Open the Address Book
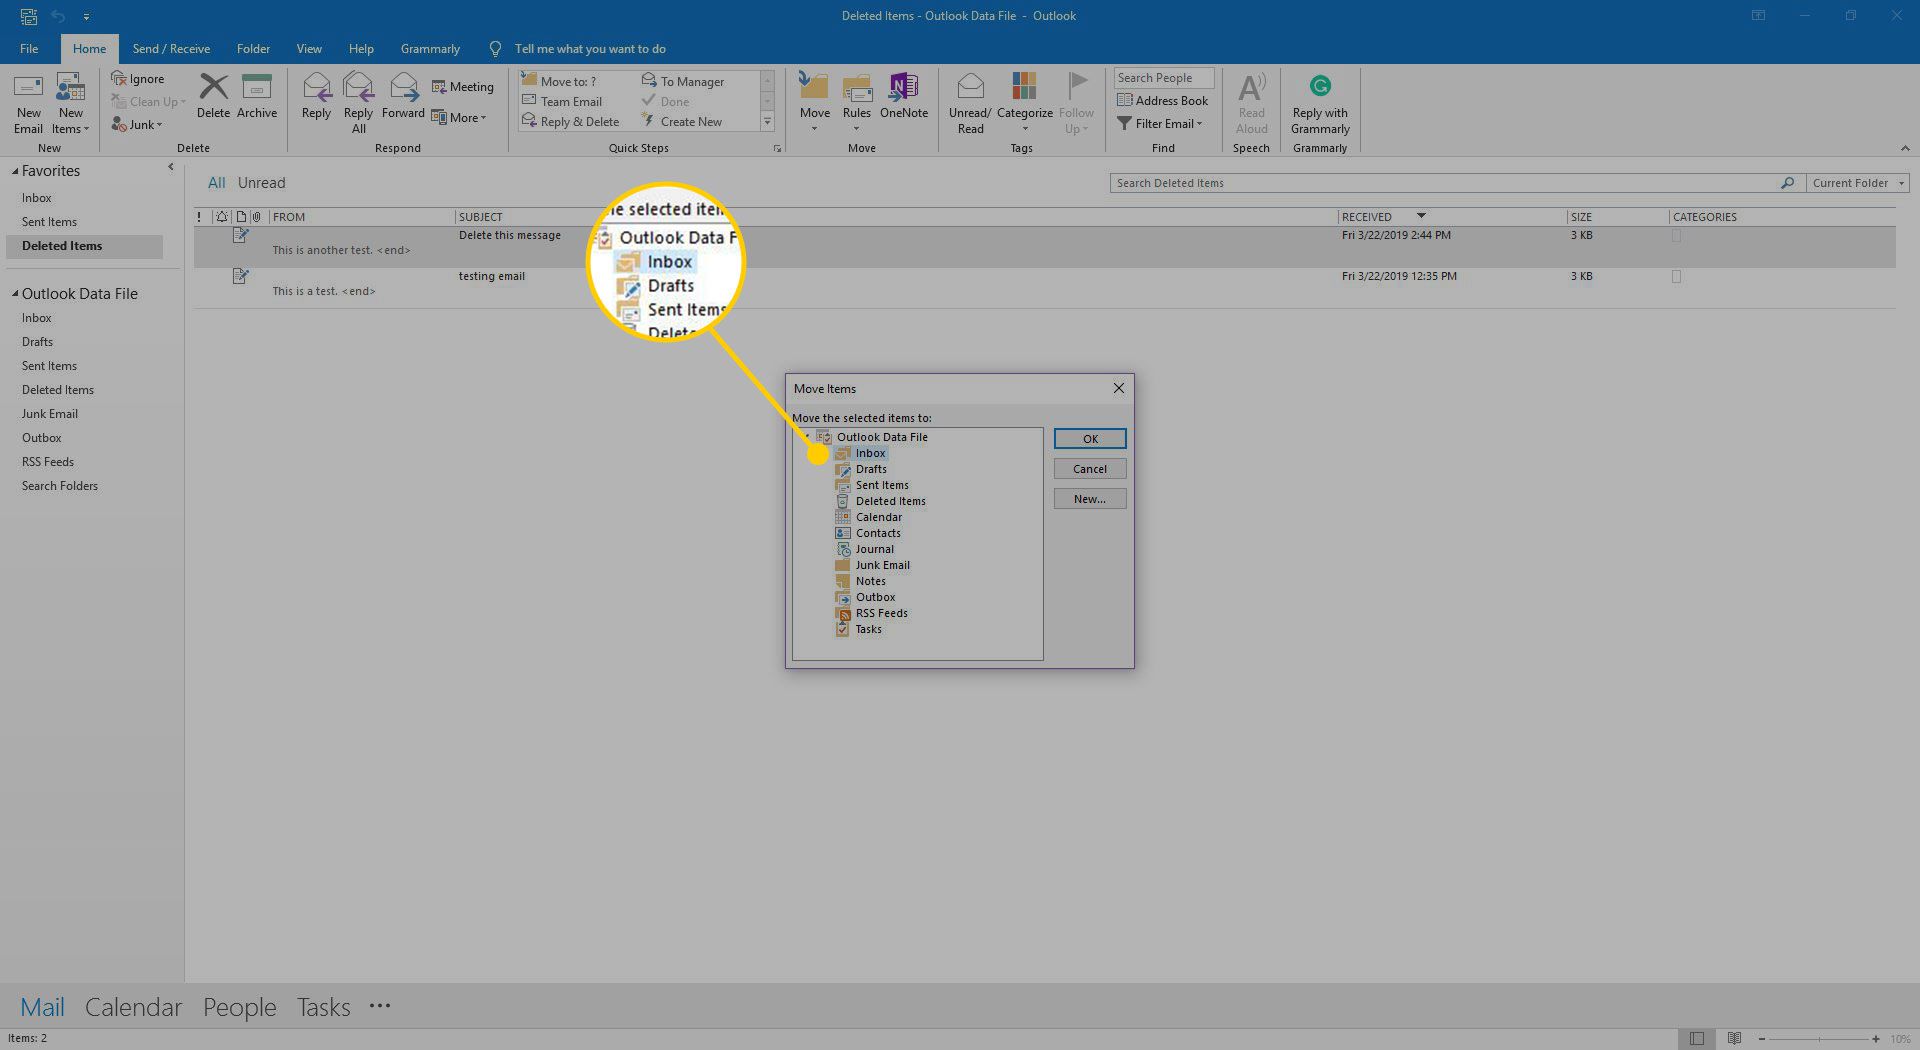The height and width of the screenshot is (1050, 1920). pos(1162,100)
